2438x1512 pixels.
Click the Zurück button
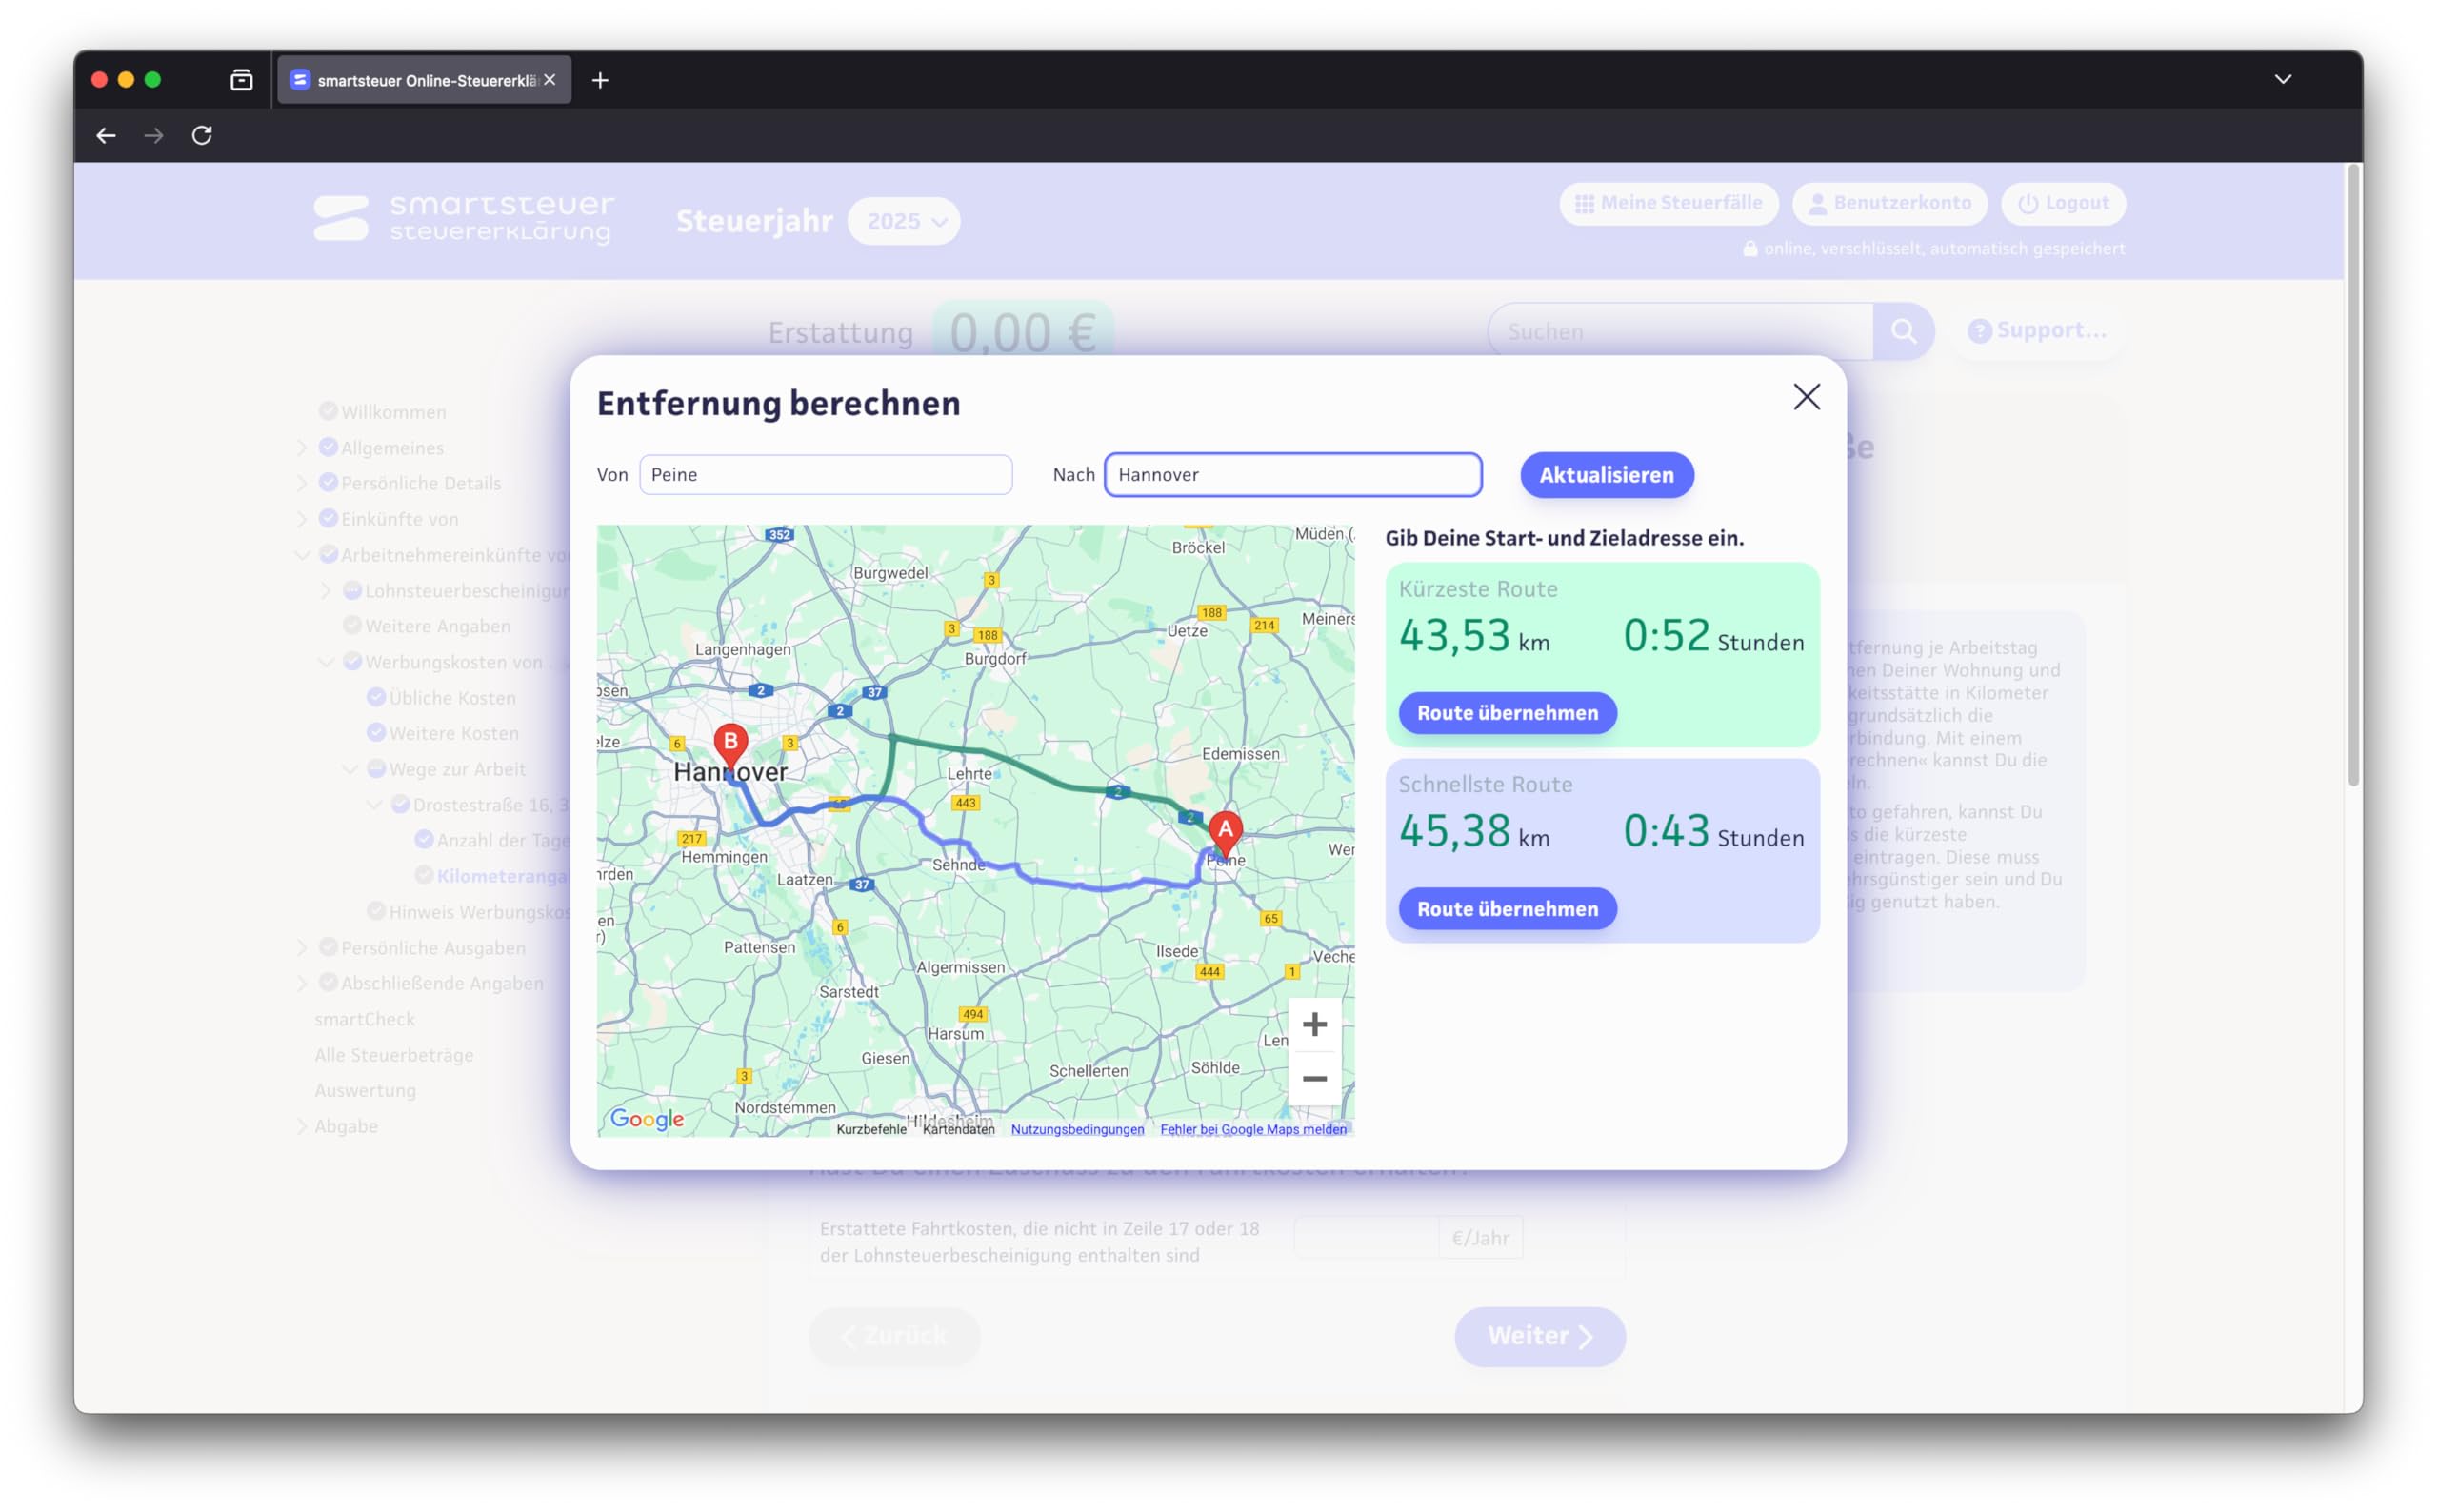tap(894, 1336)
